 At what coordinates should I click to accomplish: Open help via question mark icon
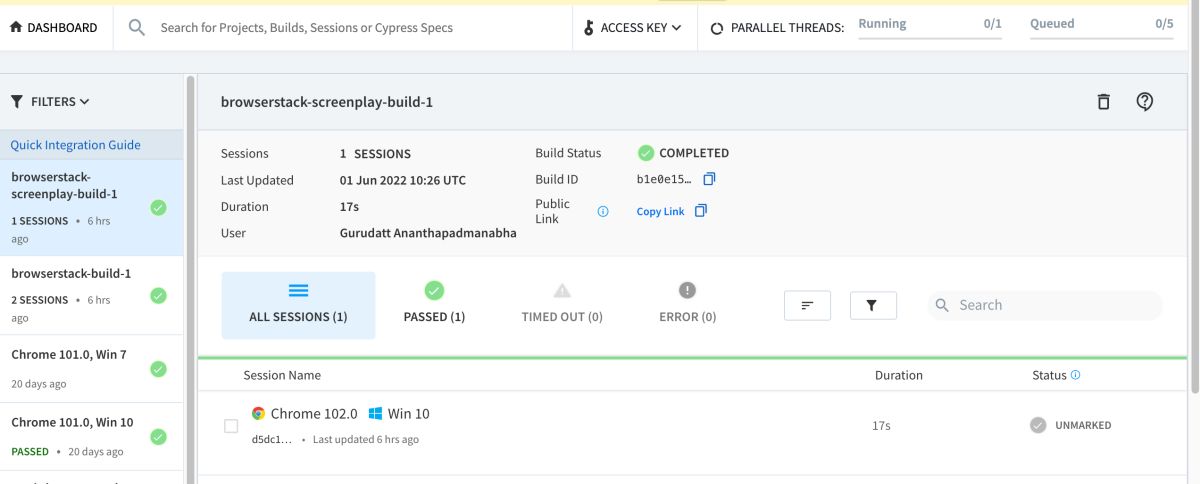(1145, 102)
